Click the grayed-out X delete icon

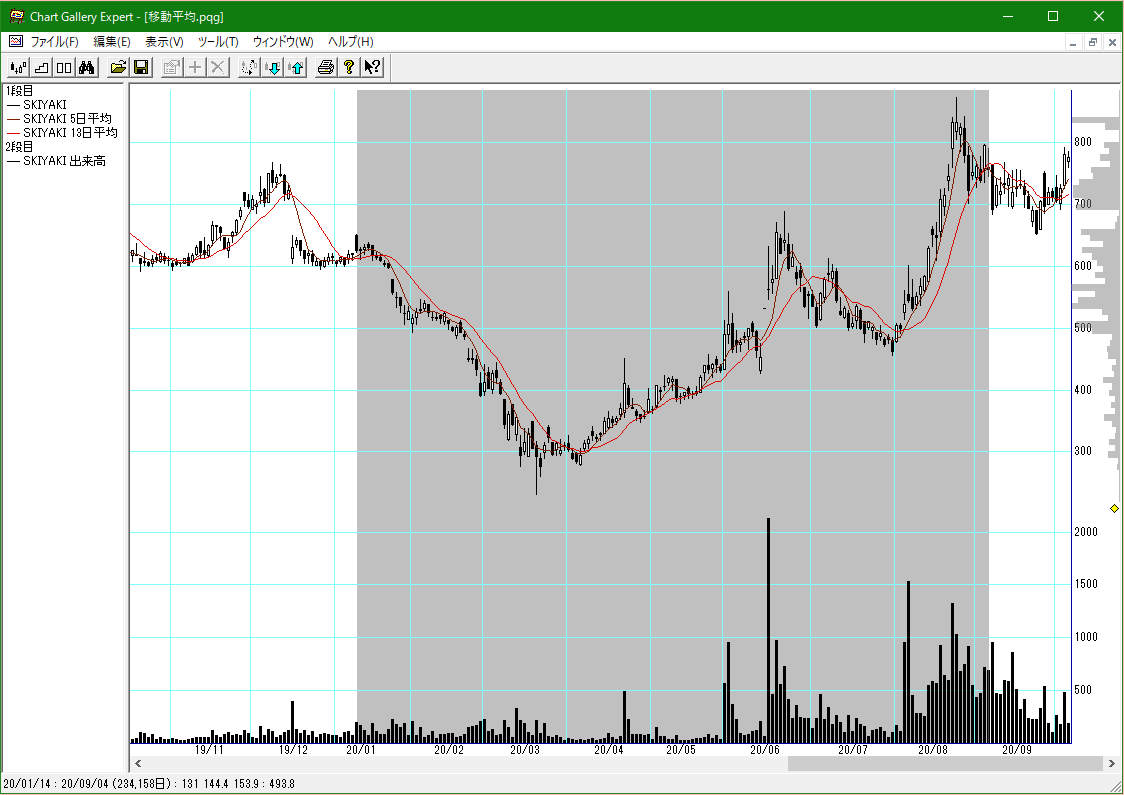point(217,67)
